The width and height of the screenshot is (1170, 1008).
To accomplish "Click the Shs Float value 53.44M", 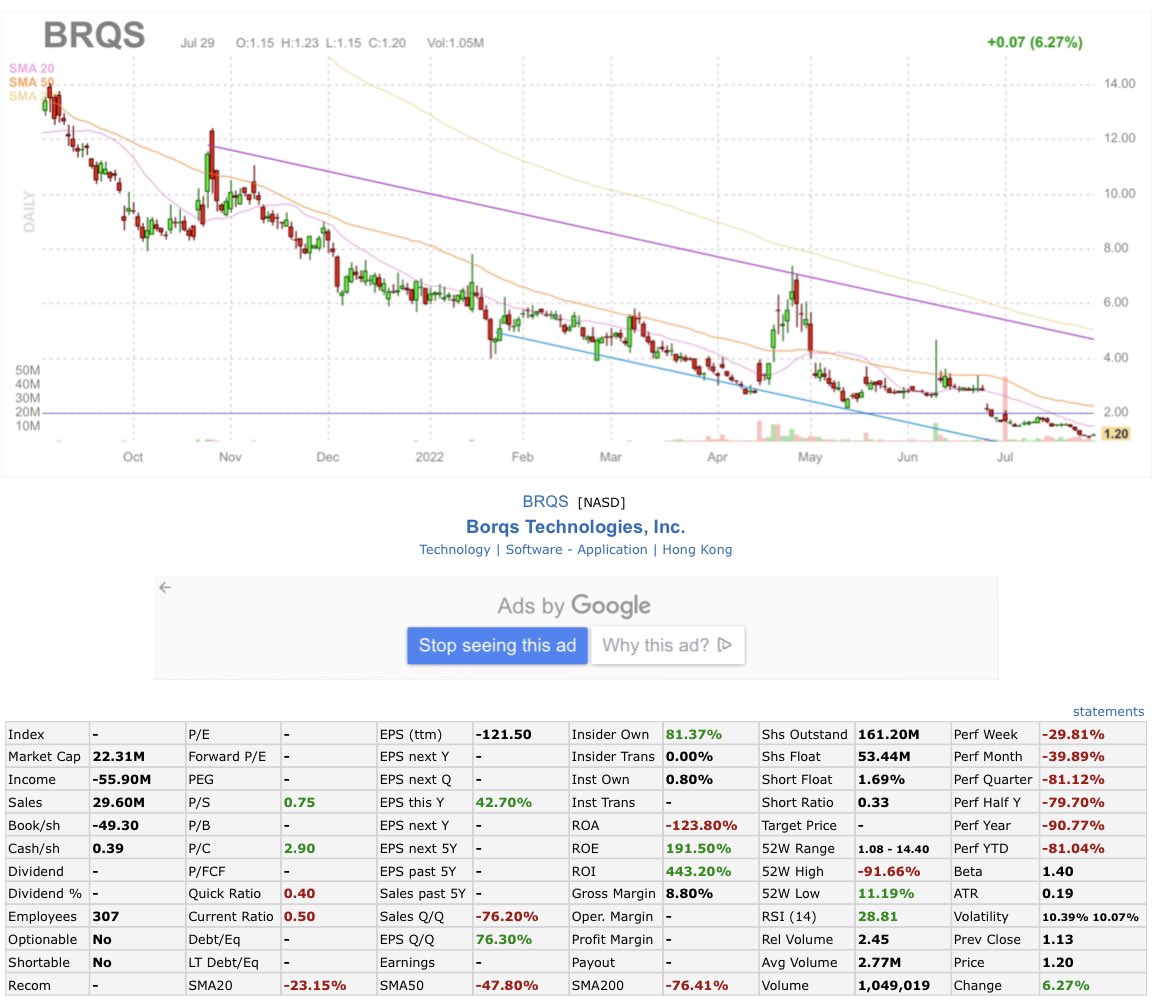I will 884,757.
